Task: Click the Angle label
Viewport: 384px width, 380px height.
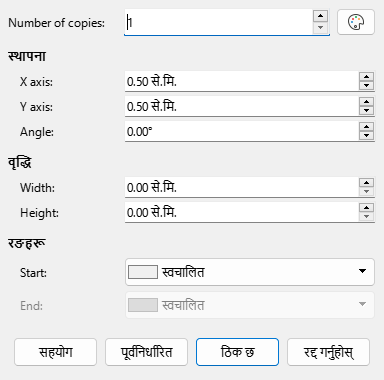Action: point(37,132)
